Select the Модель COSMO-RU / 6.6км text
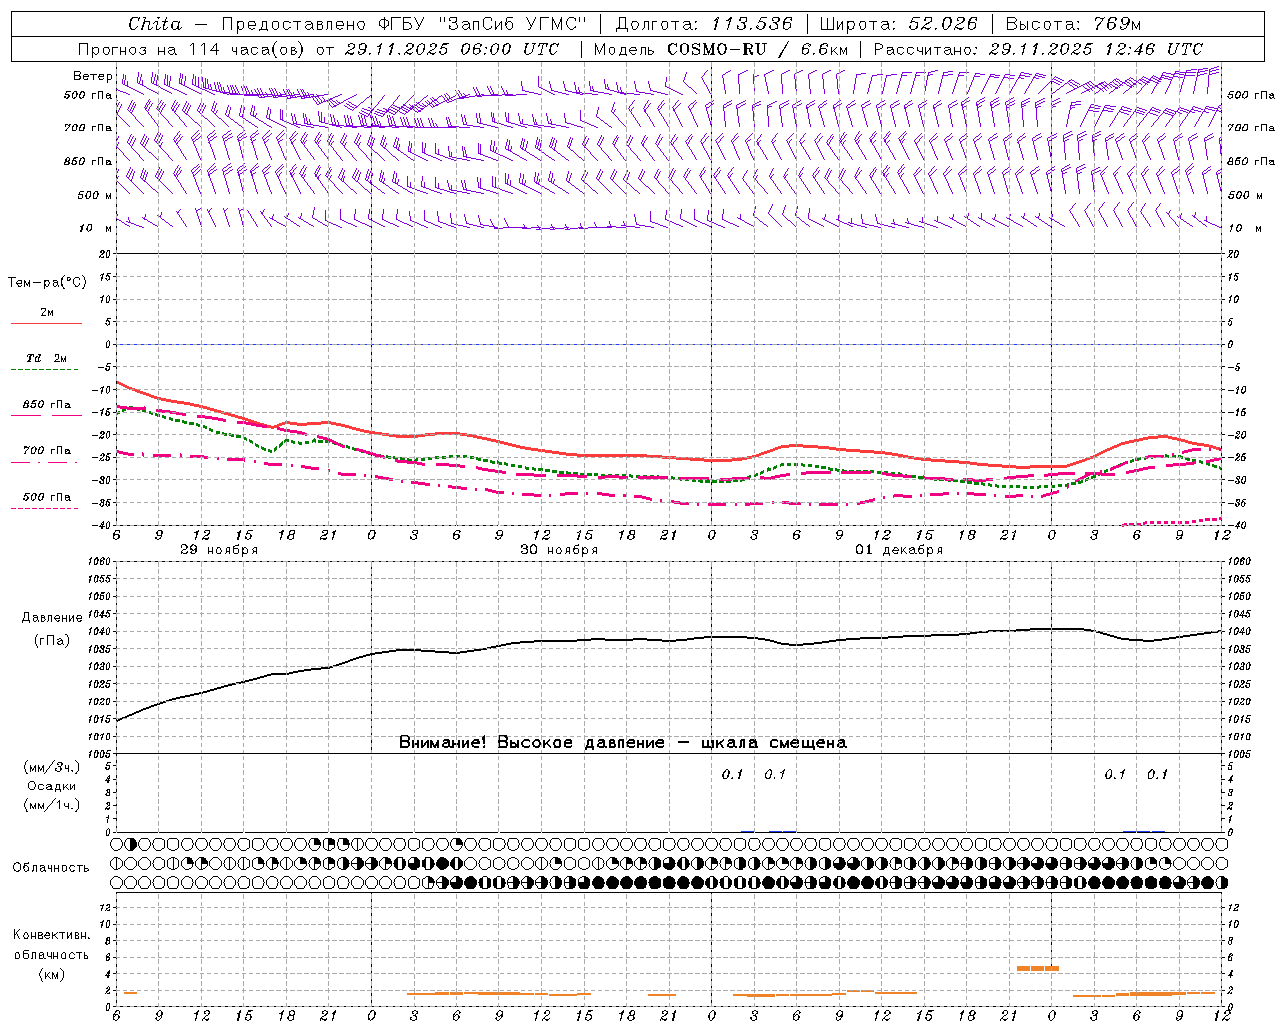1280x1024 pixels. click(x=720, y=49)
